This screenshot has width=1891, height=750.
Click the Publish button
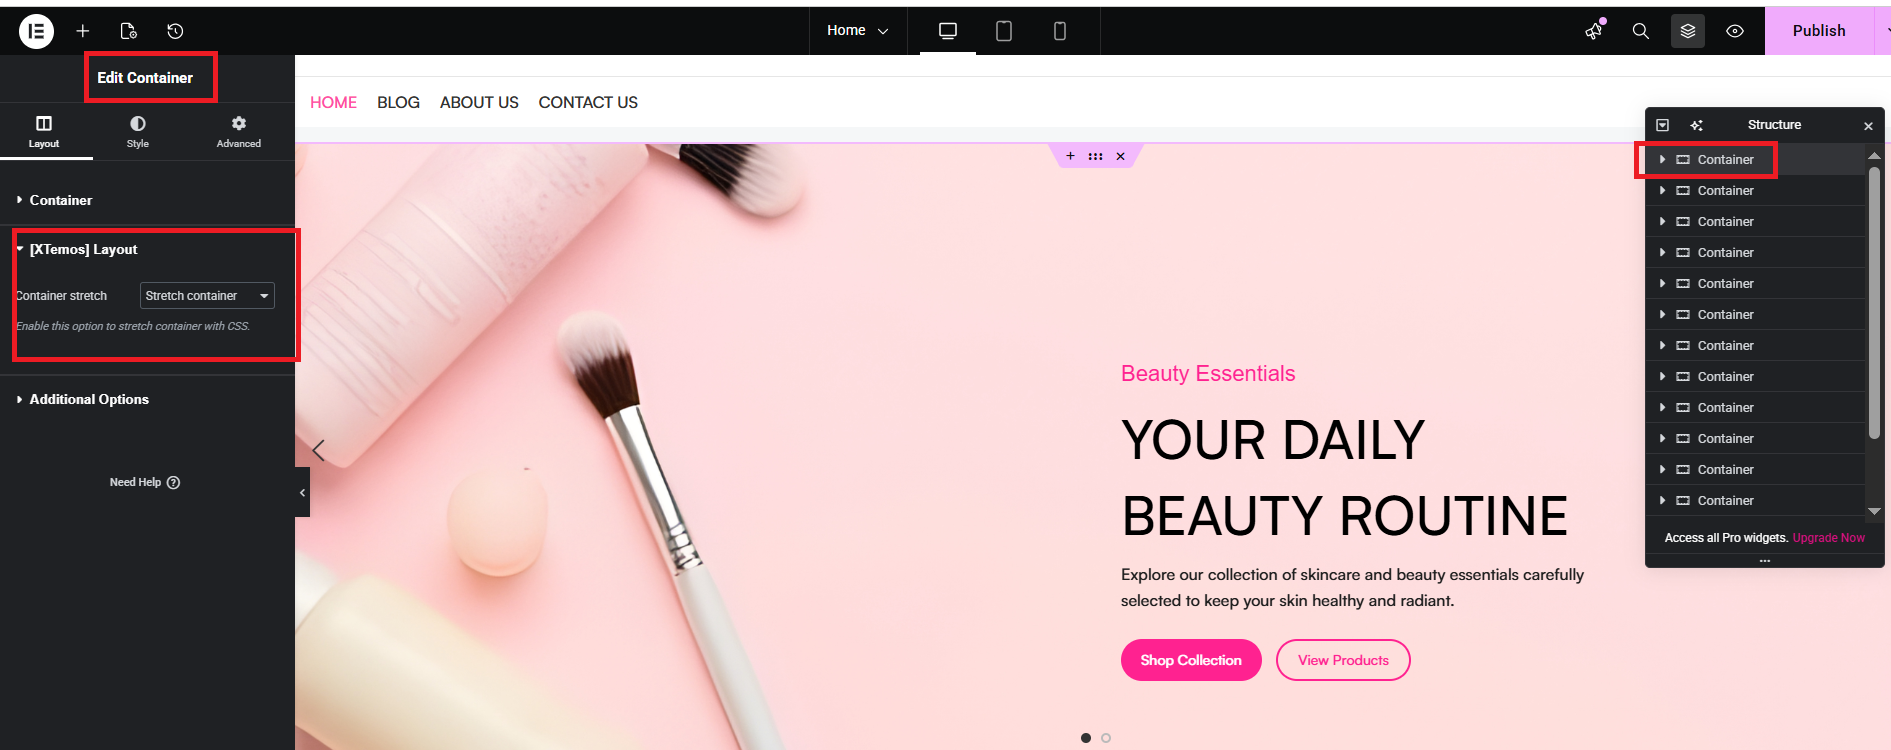1819,31
